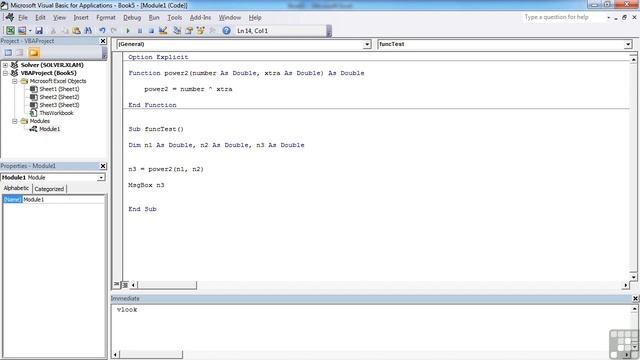Viewport: 640px width, 360px height.
Task: Collapse the VBAProject (Book5) node
Action: [x=5, y=73]
